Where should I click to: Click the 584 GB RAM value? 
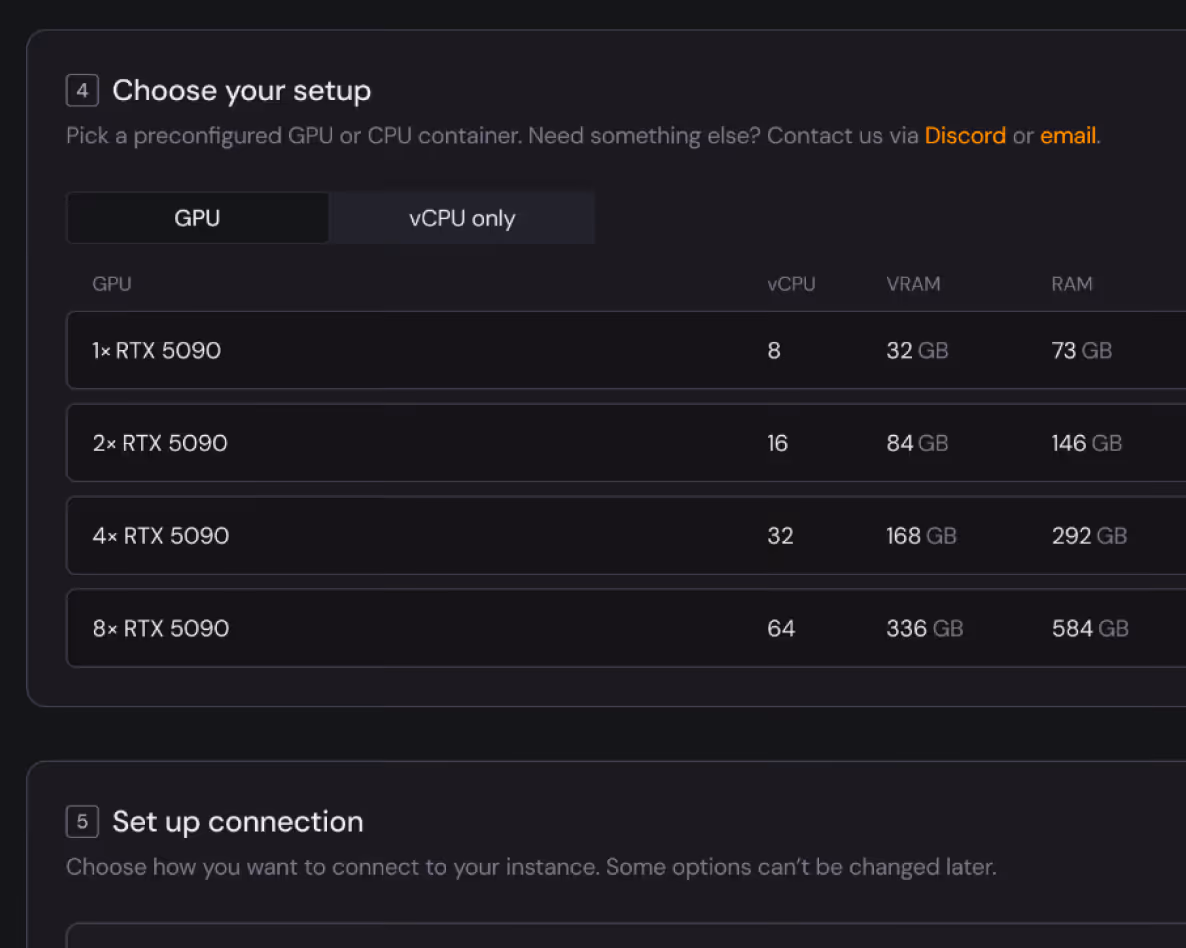(1090, 629)
